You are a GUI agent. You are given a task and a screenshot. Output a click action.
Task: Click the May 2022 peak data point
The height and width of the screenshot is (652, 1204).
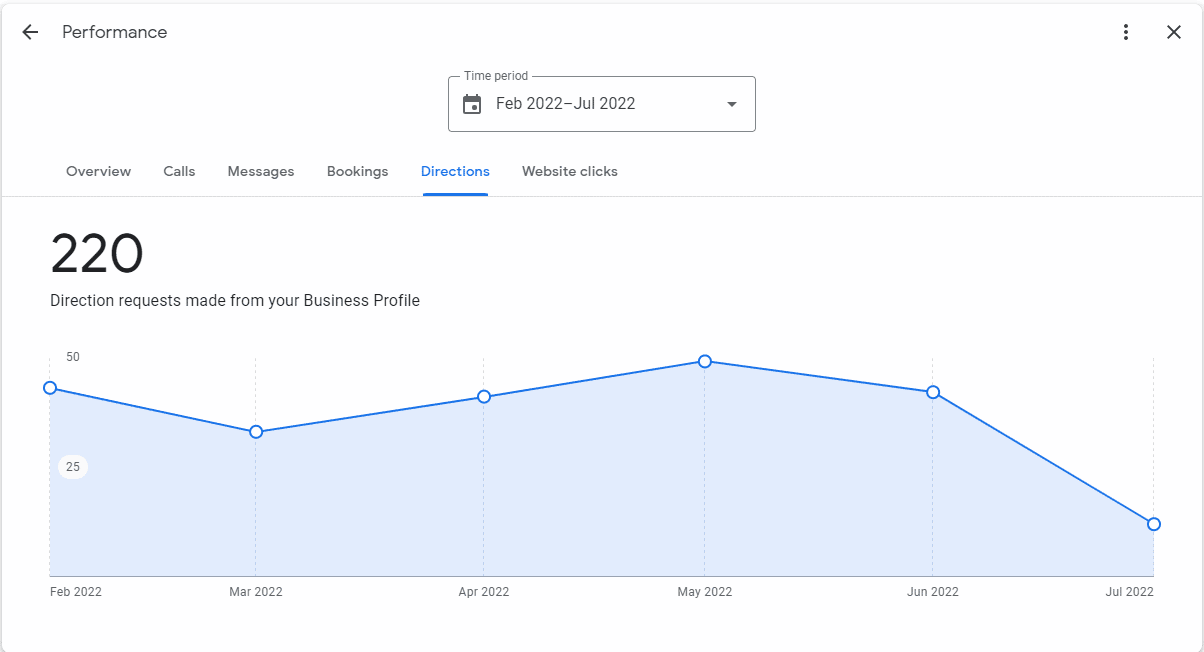(705, 361)
